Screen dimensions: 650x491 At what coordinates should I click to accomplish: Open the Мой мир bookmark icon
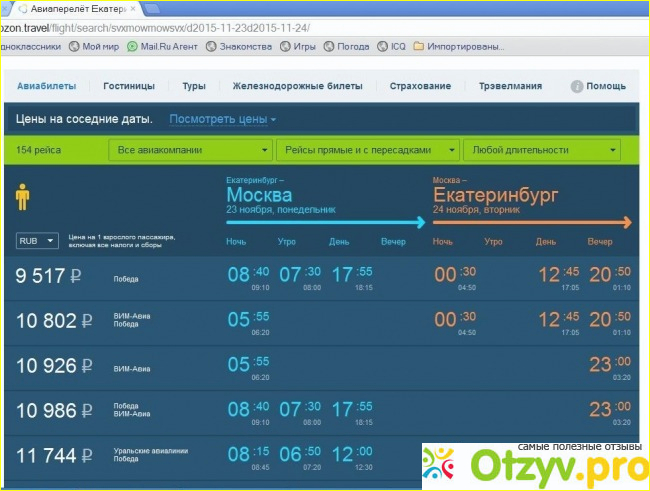pyautogui.click(x=73, y=46)
